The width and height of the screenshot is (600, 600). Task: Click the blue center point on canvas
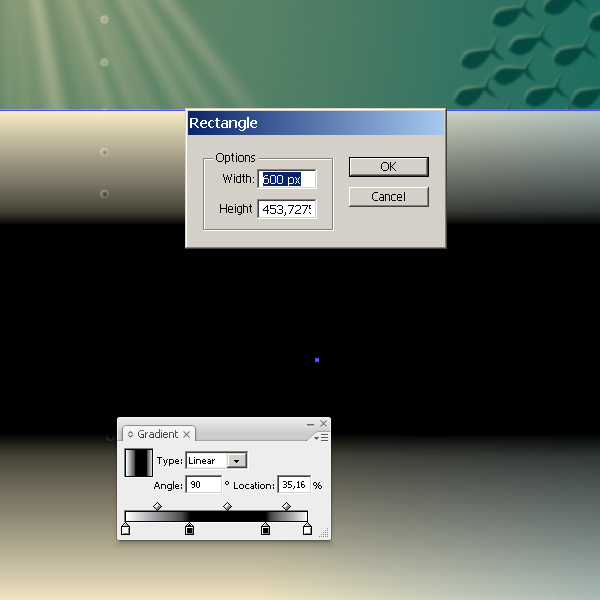317,360
